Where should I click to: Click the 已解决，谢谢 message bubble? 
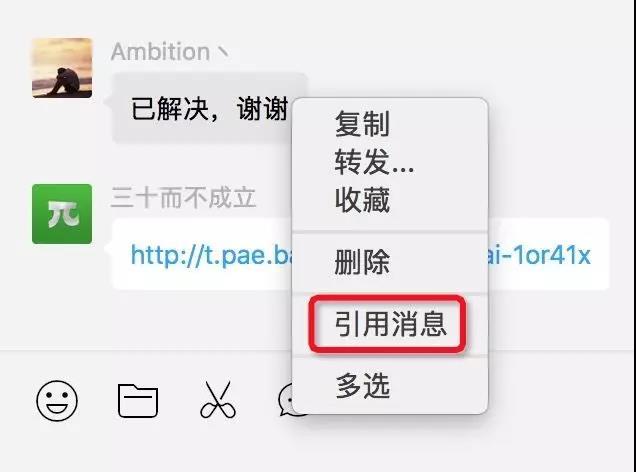pos(202,109)
